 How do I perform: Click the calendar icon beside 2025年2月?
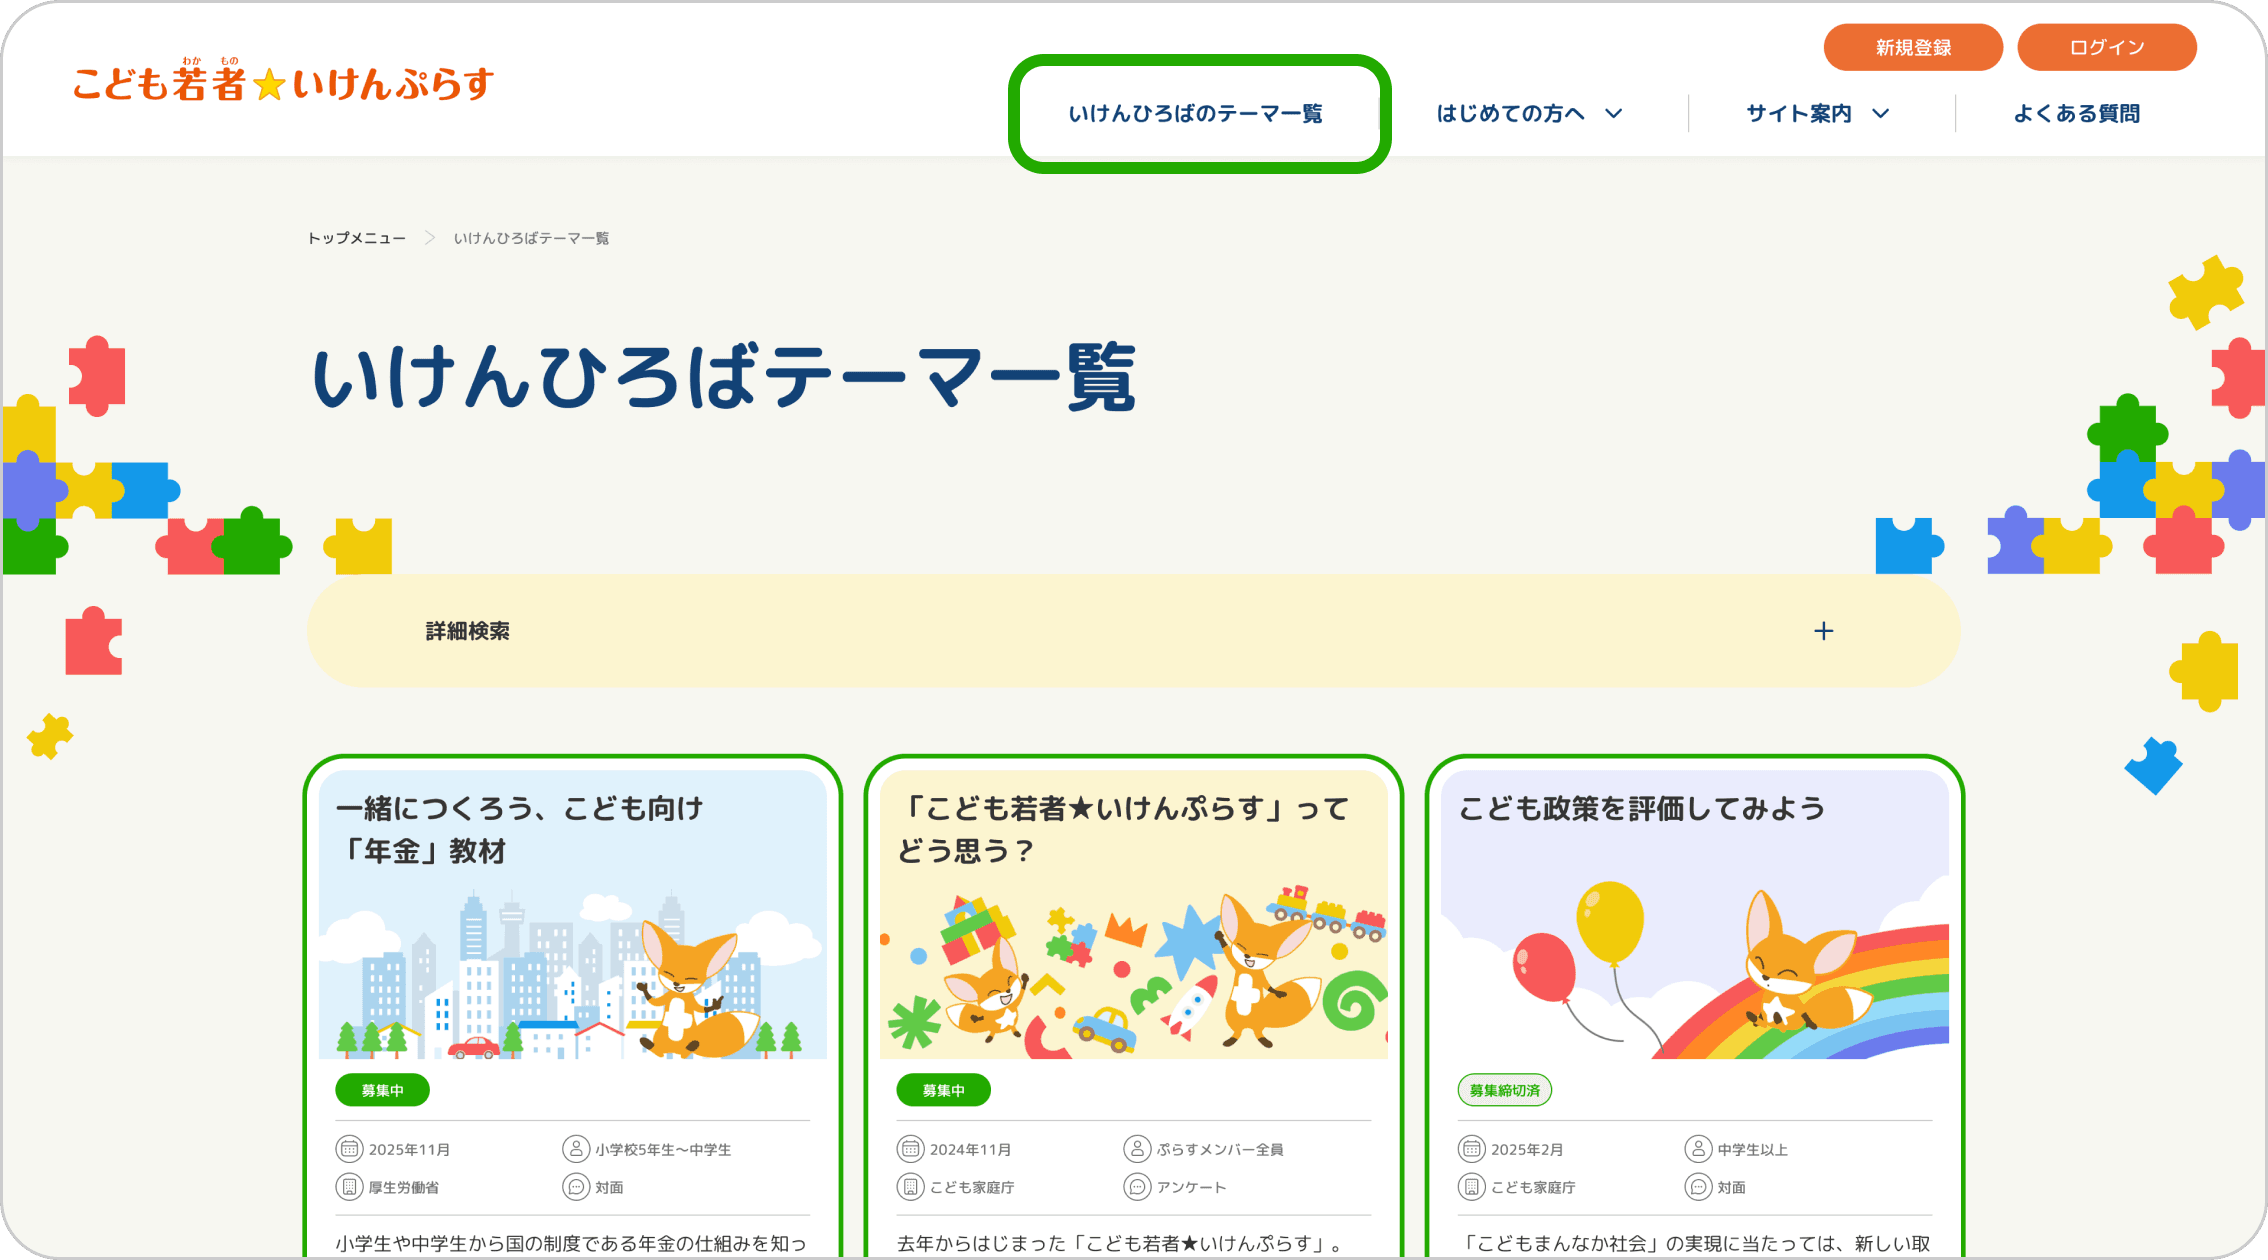click(x=1471, y=1148)
